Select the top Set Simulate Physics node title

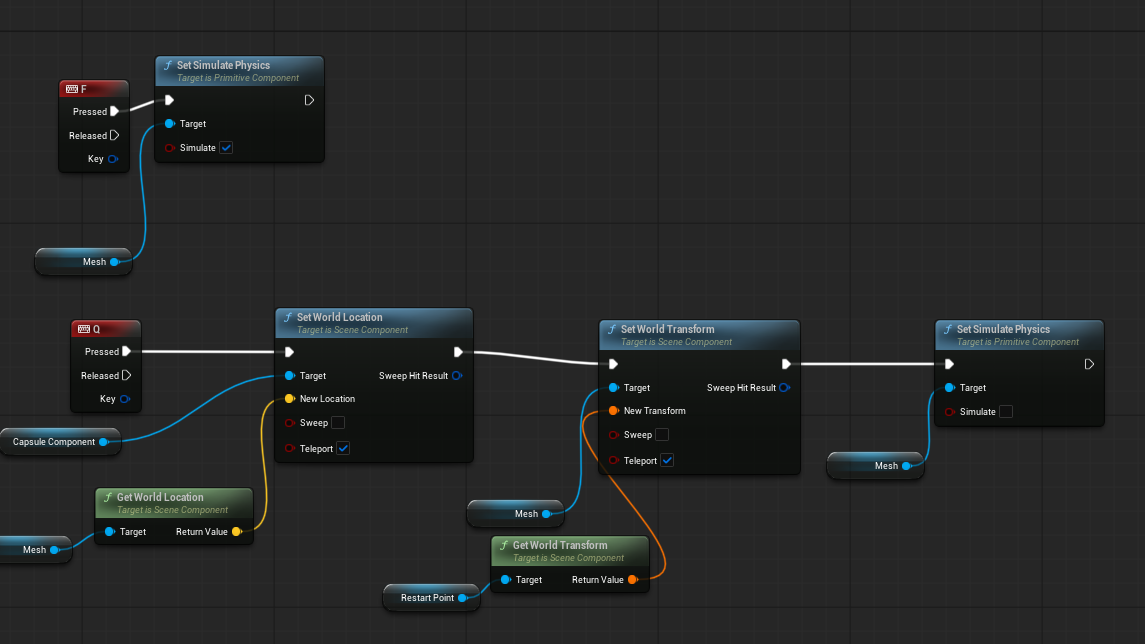point(223,65)
